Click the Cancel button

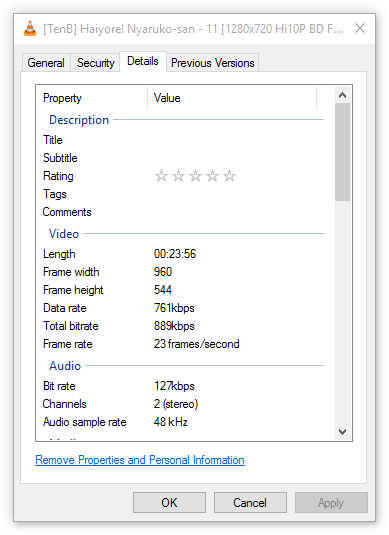click(x=250, y=503)
